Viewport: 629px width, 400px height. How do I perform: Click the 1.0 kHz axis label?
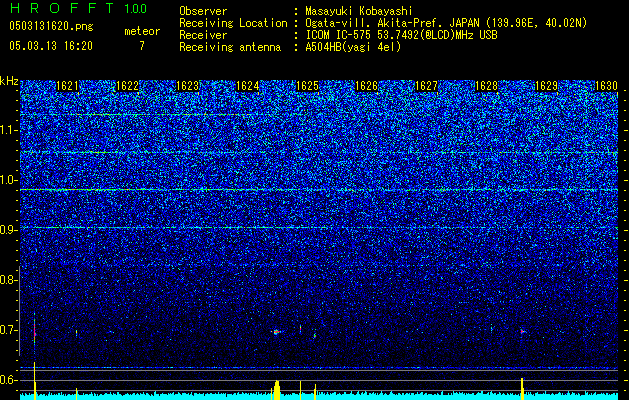tap(9, 180)
